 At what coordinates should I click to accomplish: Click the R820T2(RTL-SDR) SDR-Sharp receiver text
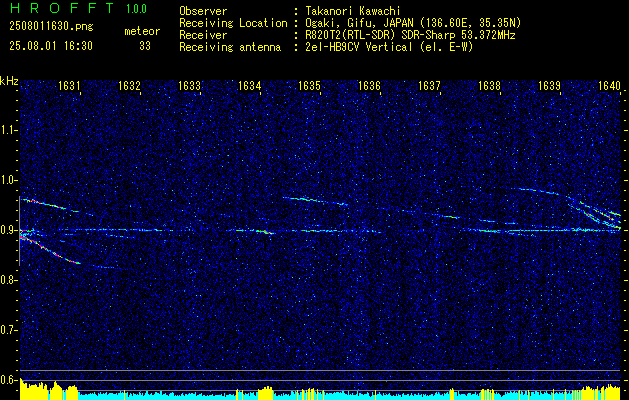tap(410, 35)
